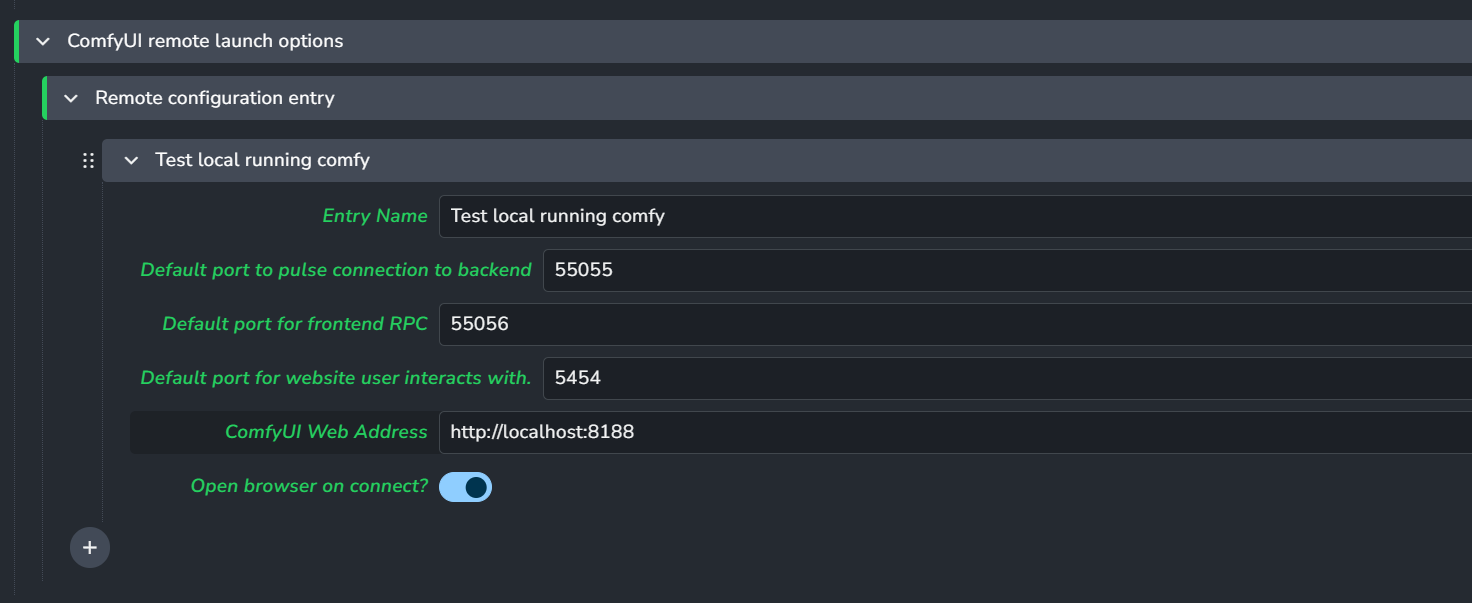Edit the Entry Name field
This screenshot has width=1472, height=603.
tap(955, 216)
